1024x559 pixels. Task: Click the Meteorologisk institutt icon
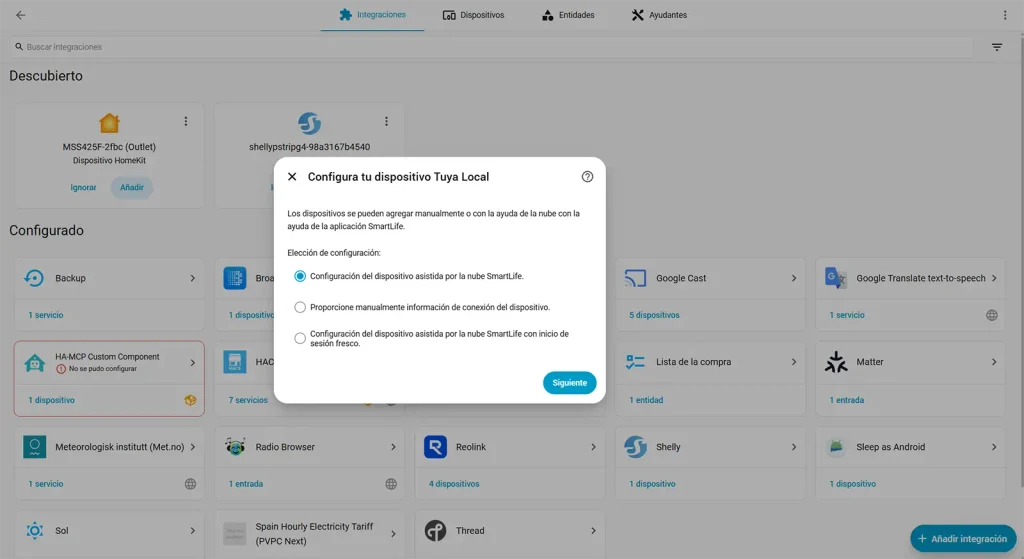tap(34, 447)
